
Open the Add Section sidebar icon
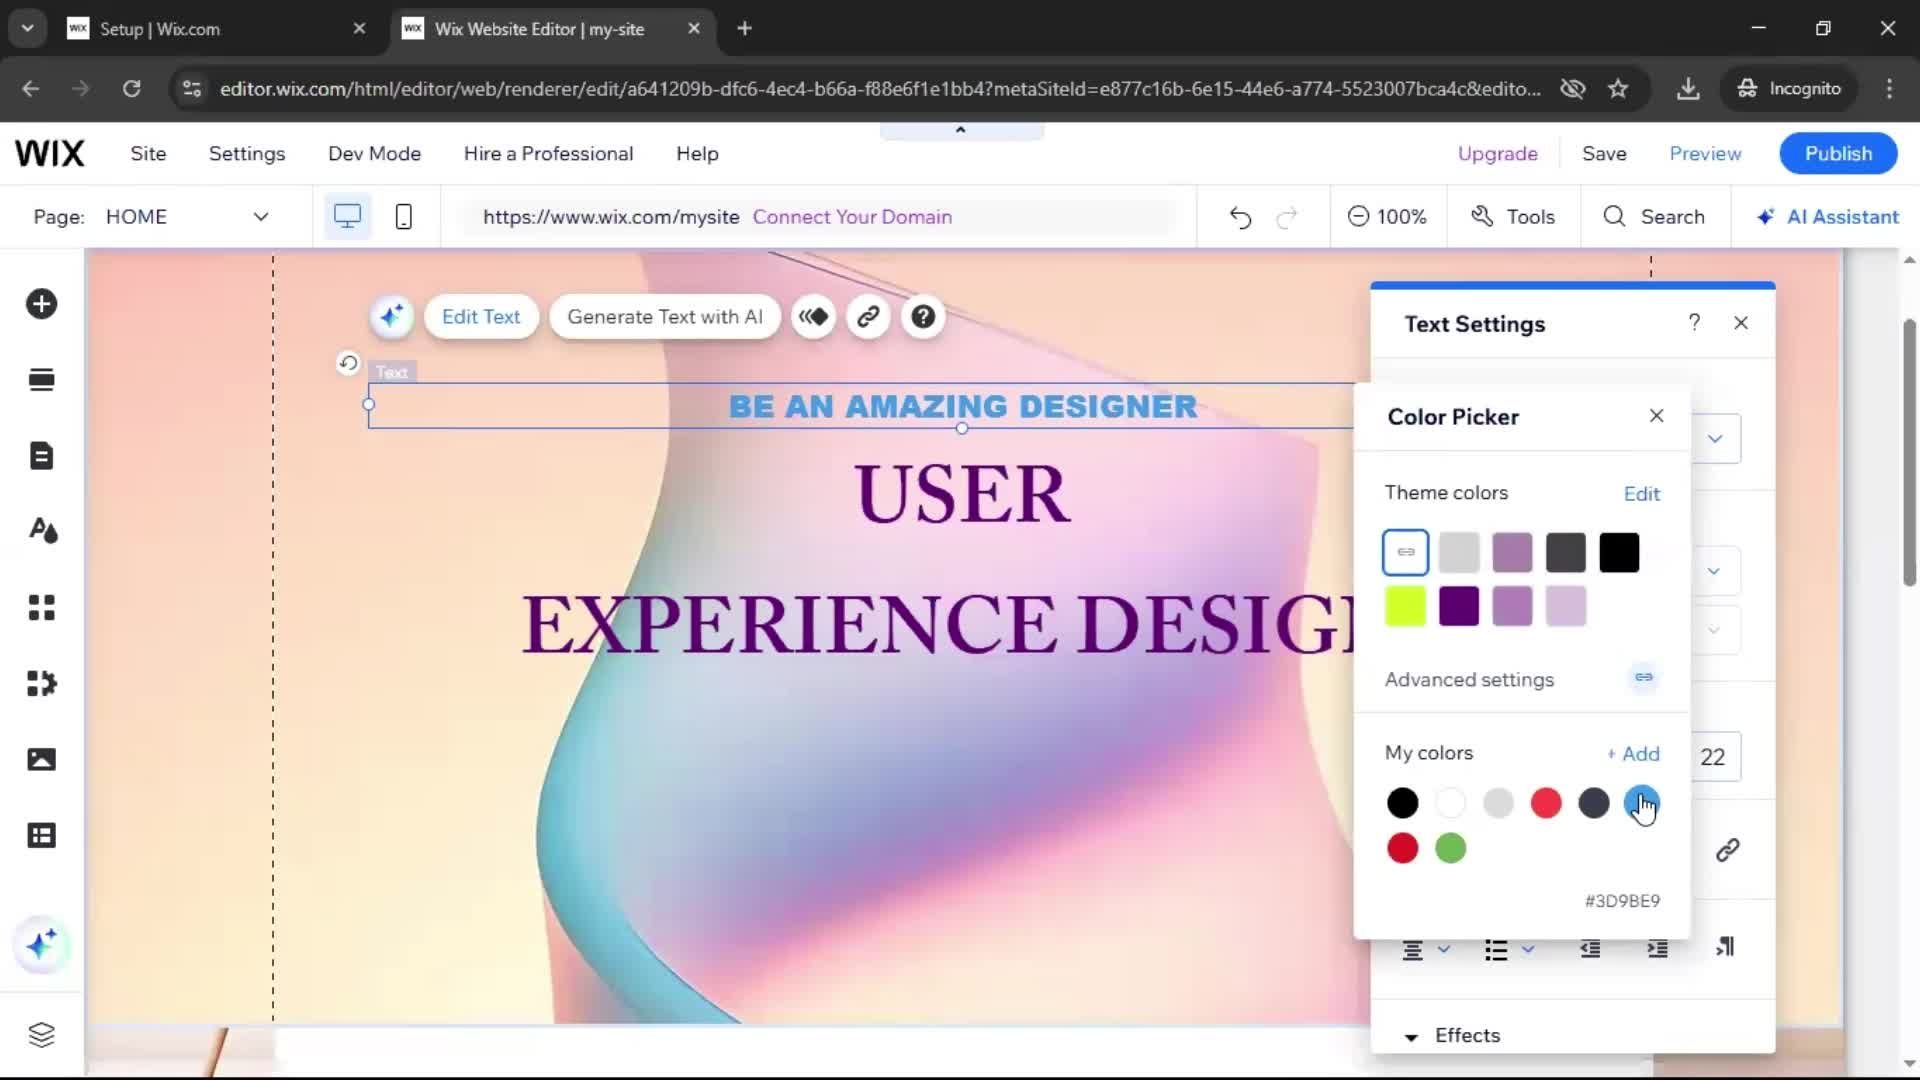pos(41,380)
